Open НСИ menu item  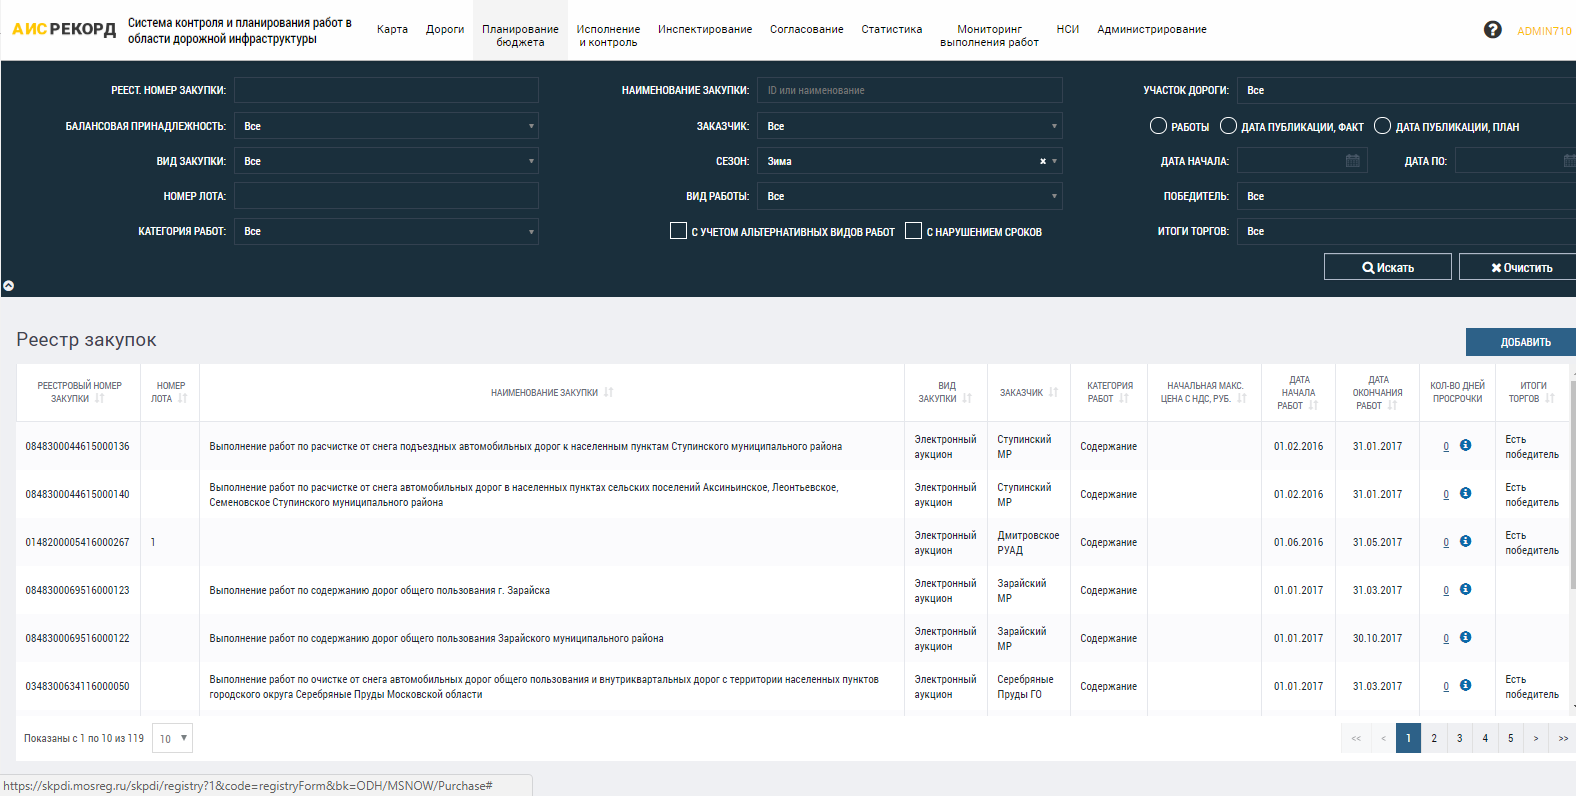click(x=1068, y=29)
